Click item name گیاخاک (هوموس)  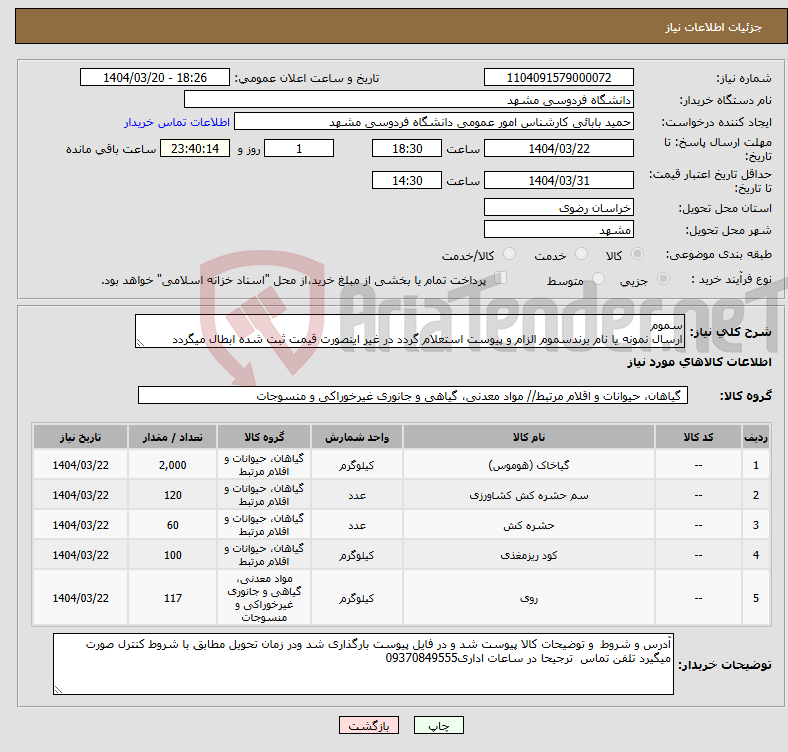[529, 465]
